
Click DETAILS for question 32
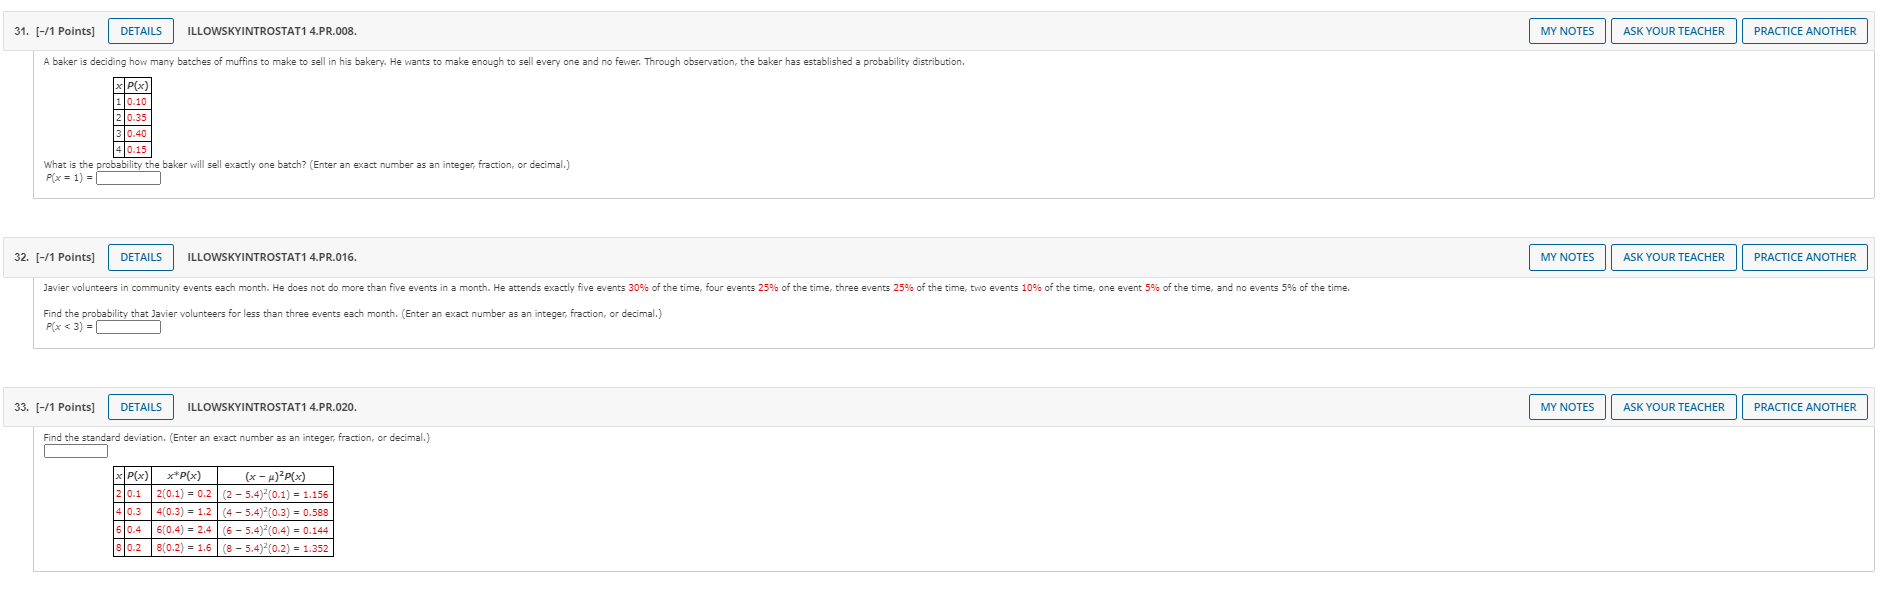click(140, 257)
